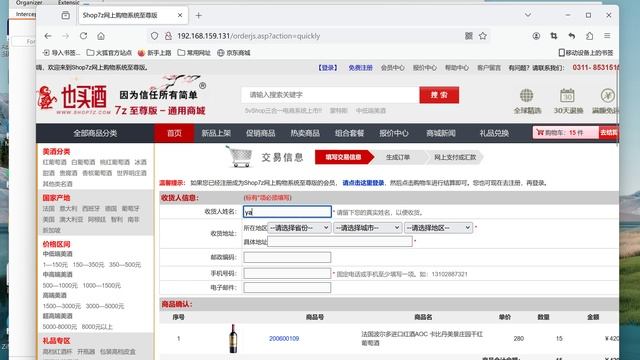The width and height of the screenshot is (640, 360).
Task: Open the 火狐官方站点 bookmarks folder
Action: point(109,53)
